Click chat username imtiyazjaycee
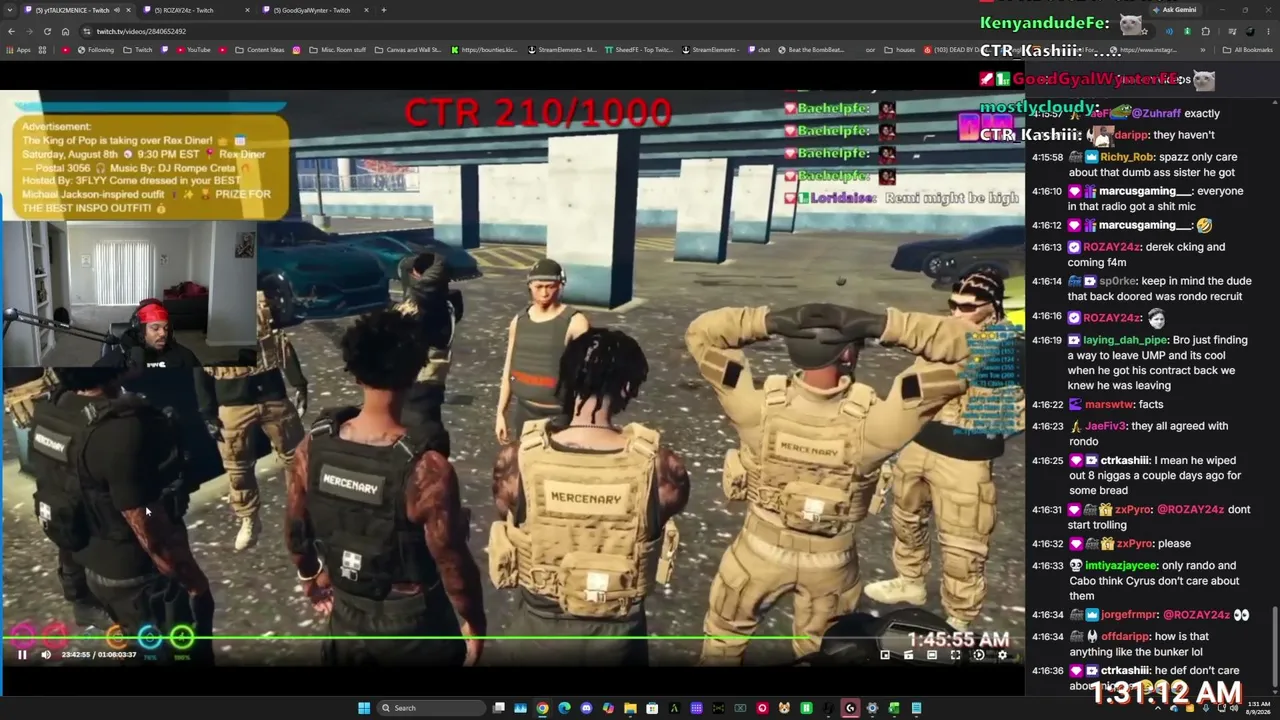 point(1120,565)
